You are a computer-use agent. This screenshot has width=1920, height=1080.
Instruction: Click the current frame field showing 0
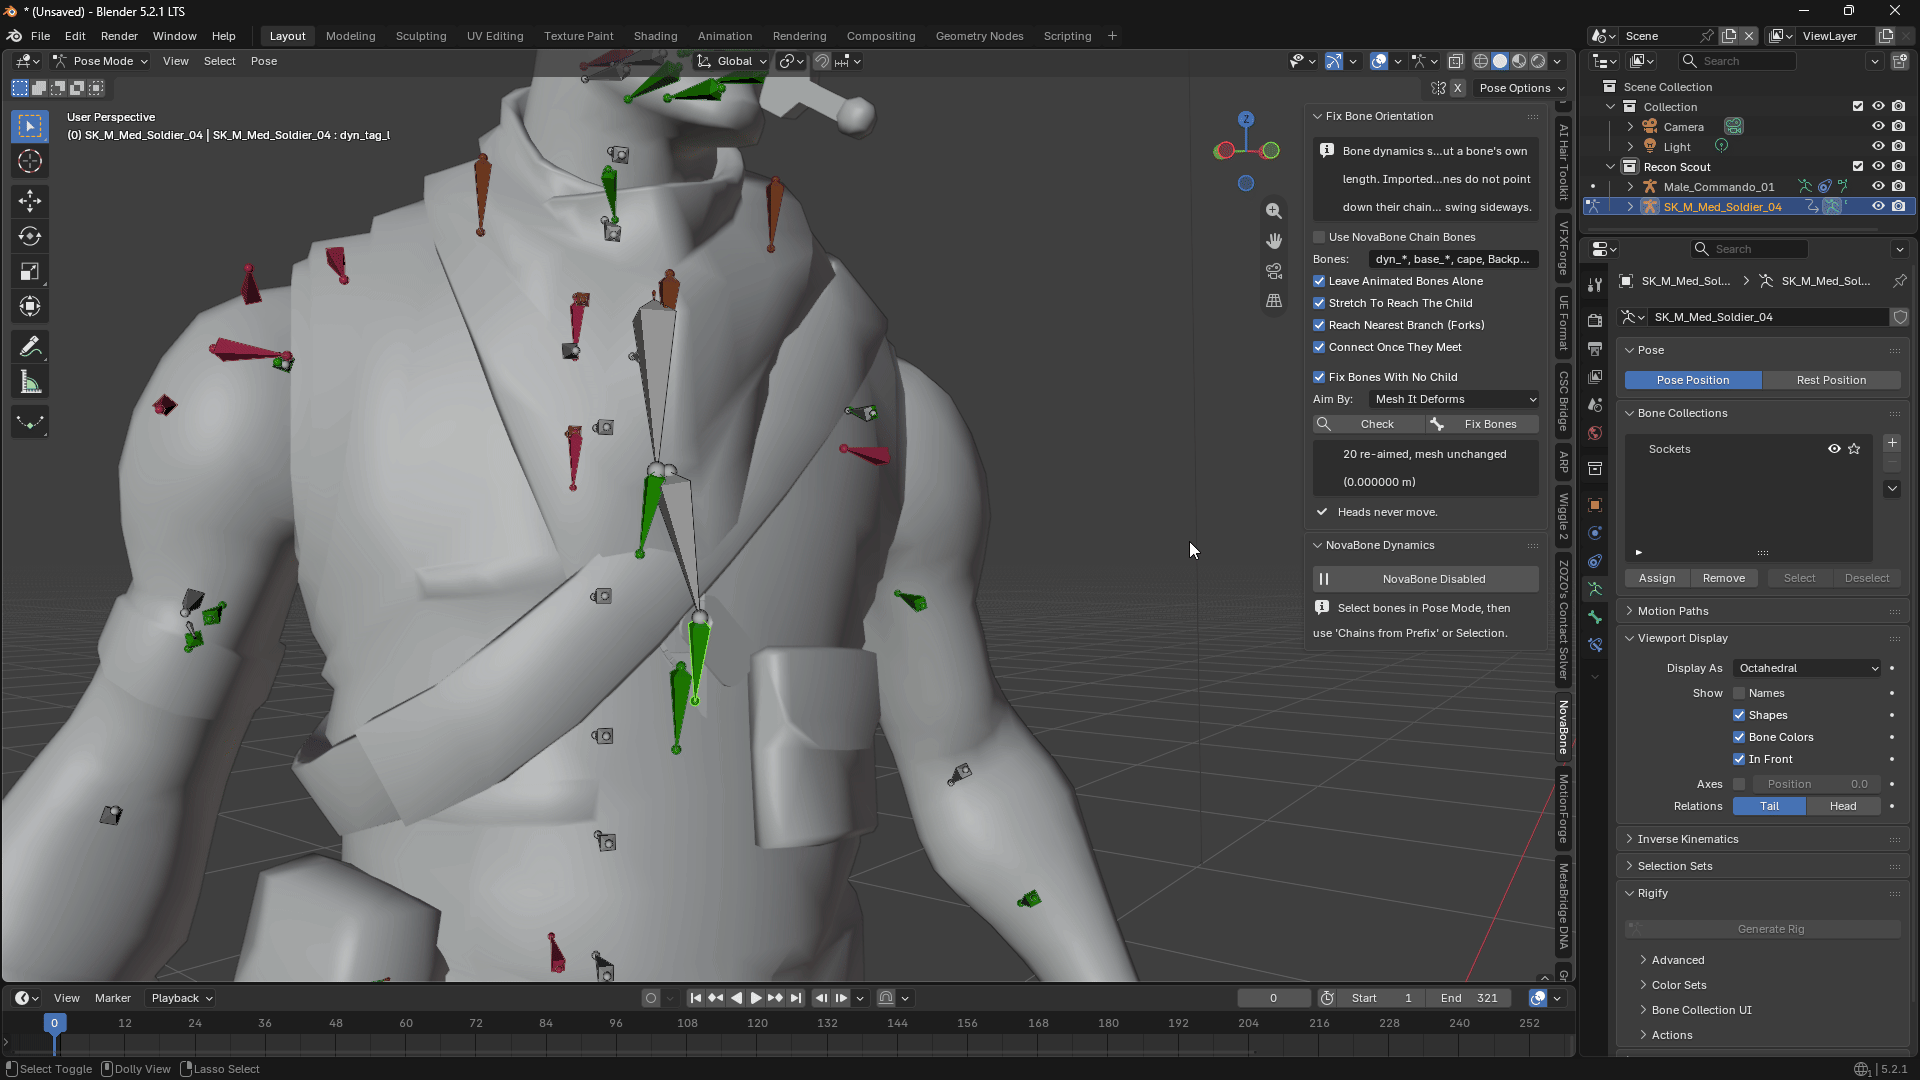(x=1273, y=998)
